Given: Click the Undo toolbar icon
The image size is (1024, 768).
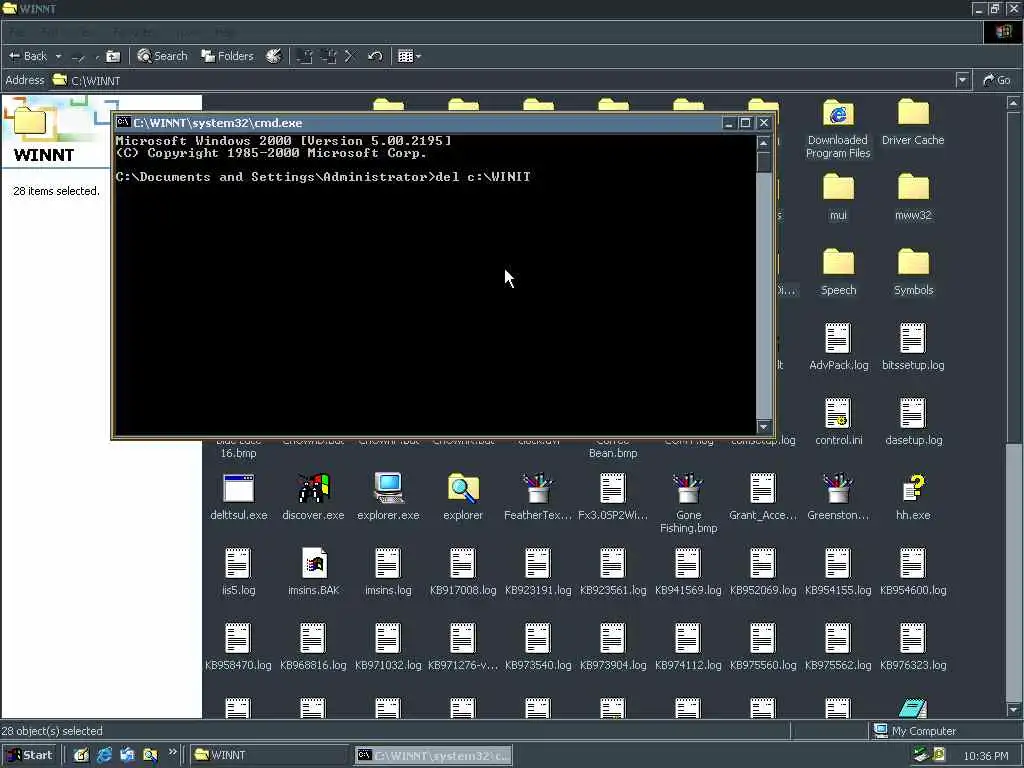Looking at the screenshot, I should click(x=375, y=56).
